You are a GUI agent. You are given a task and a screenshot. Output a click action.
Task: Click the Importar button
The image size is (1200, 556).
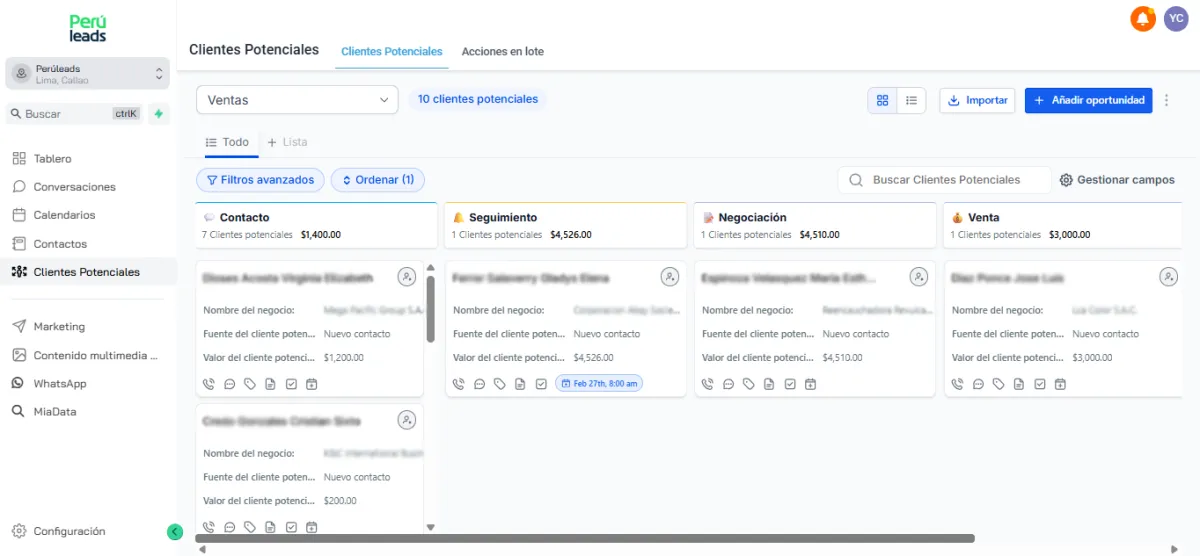click(x=977, y=100)
